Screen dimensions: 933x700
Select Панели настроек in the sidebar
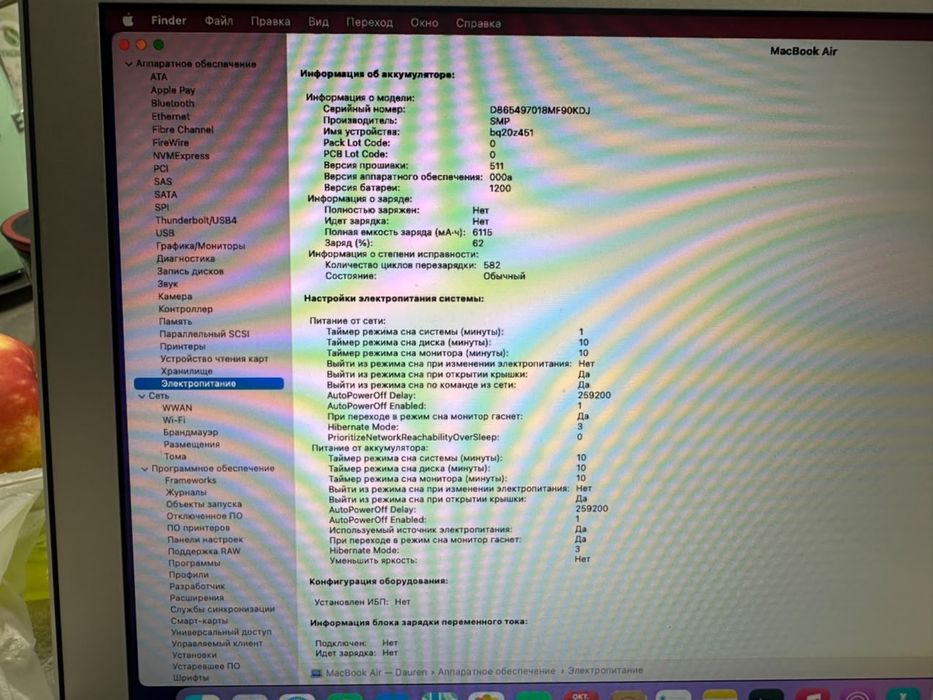[x=205, y=540]
